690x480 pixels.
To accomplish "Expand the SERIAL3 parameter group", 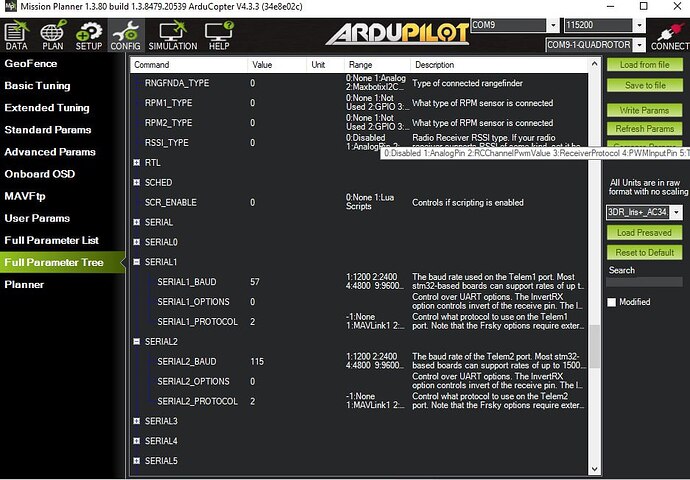I will (x=137, y=421).
